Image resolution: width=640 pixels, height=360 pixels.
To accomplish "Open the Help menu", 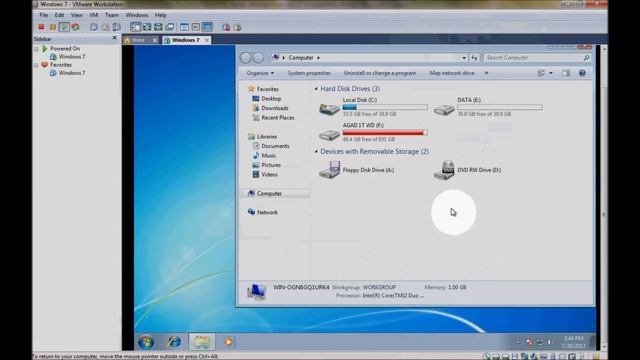I will tap(160, 15).
